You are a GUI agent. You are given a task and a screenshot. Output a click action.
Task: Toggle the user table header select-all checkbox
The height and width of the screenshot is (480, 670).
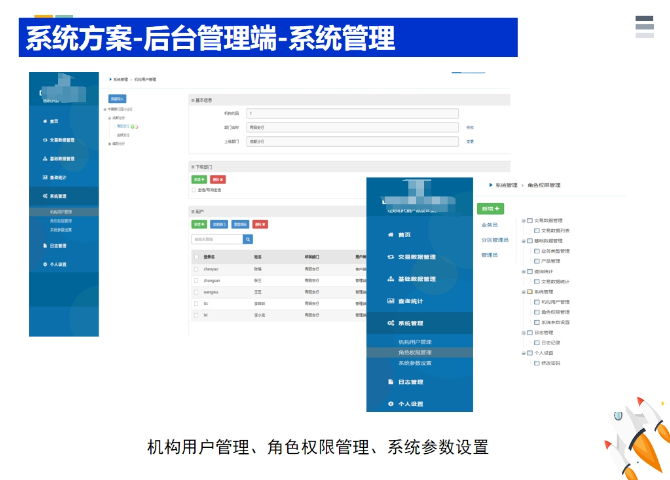[x=196, y=257]
